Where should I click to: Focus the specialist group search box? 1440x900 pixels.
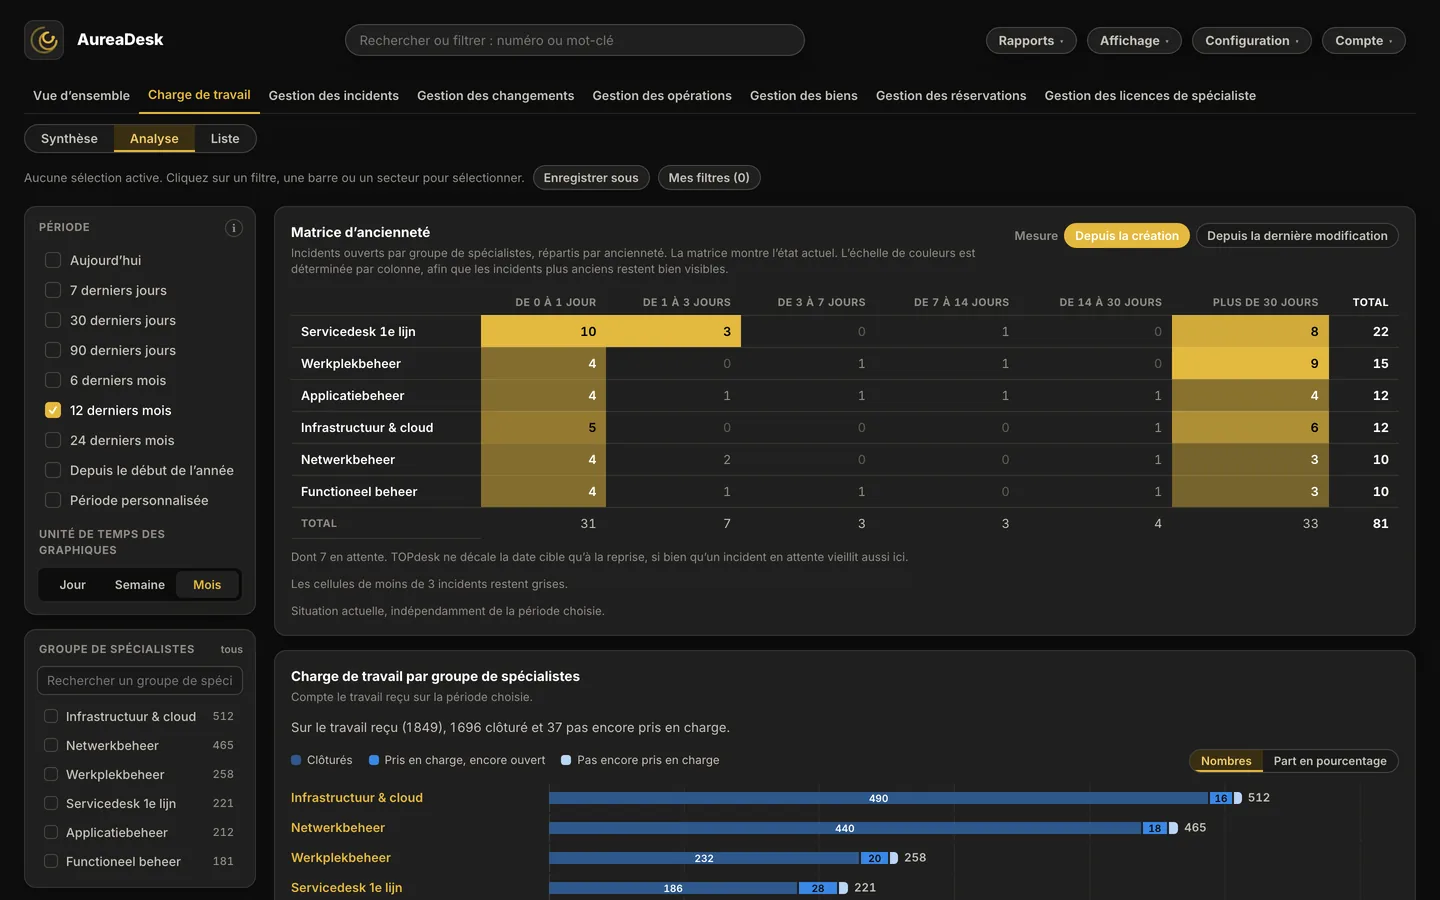tap(140, 680)
